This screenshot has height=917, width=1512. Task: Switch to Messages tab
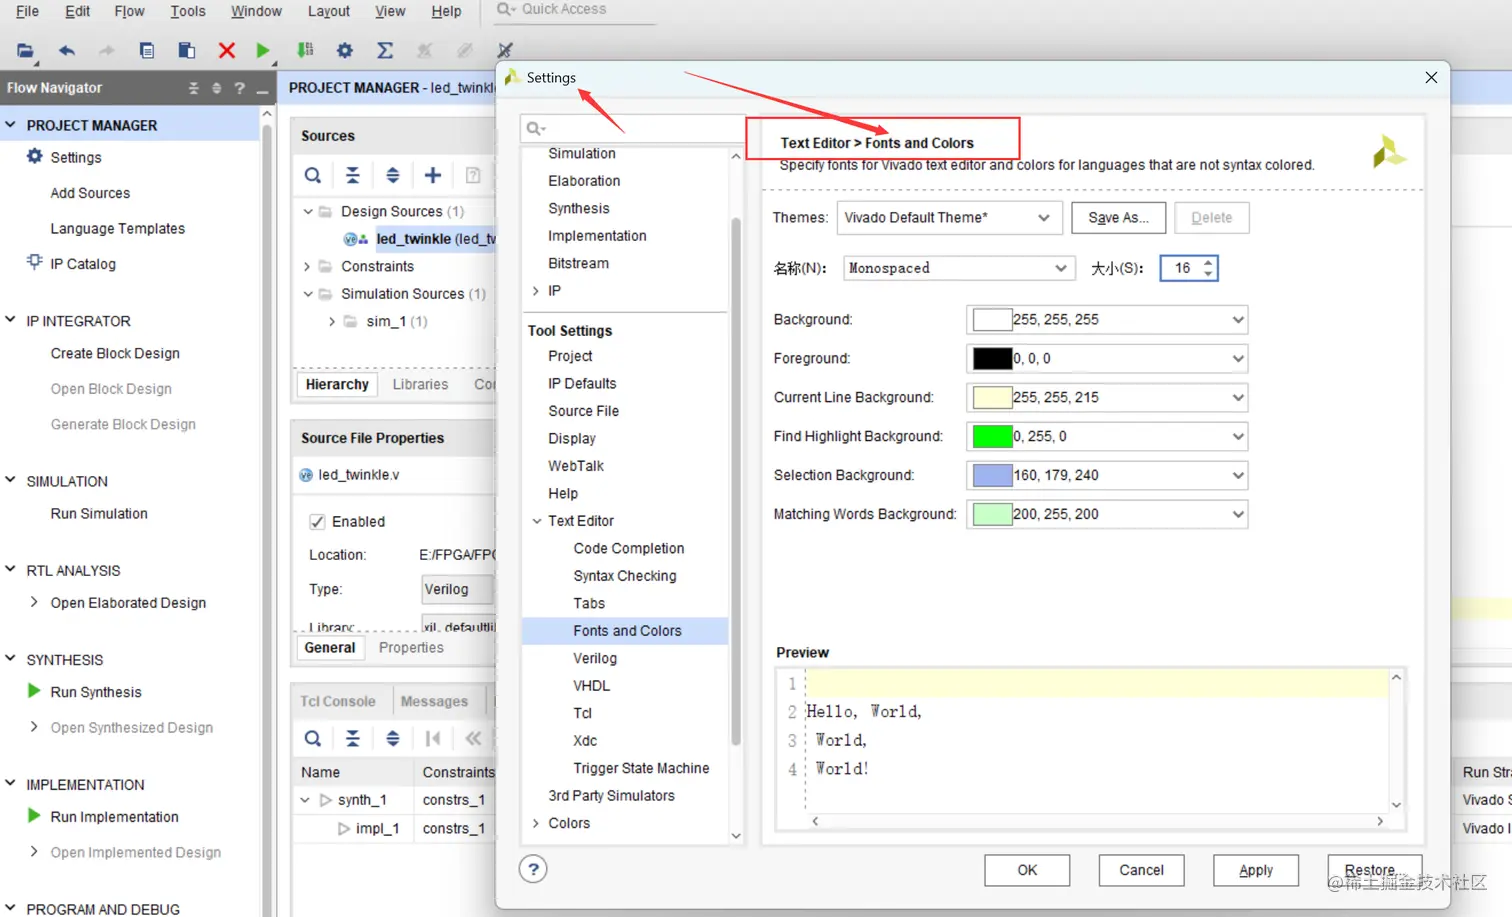[x=434, y=701]
